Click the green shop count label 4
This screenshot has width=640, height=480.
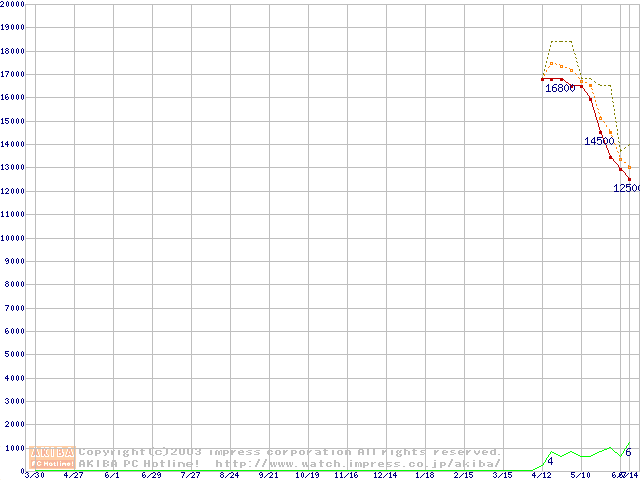point(550,461)
